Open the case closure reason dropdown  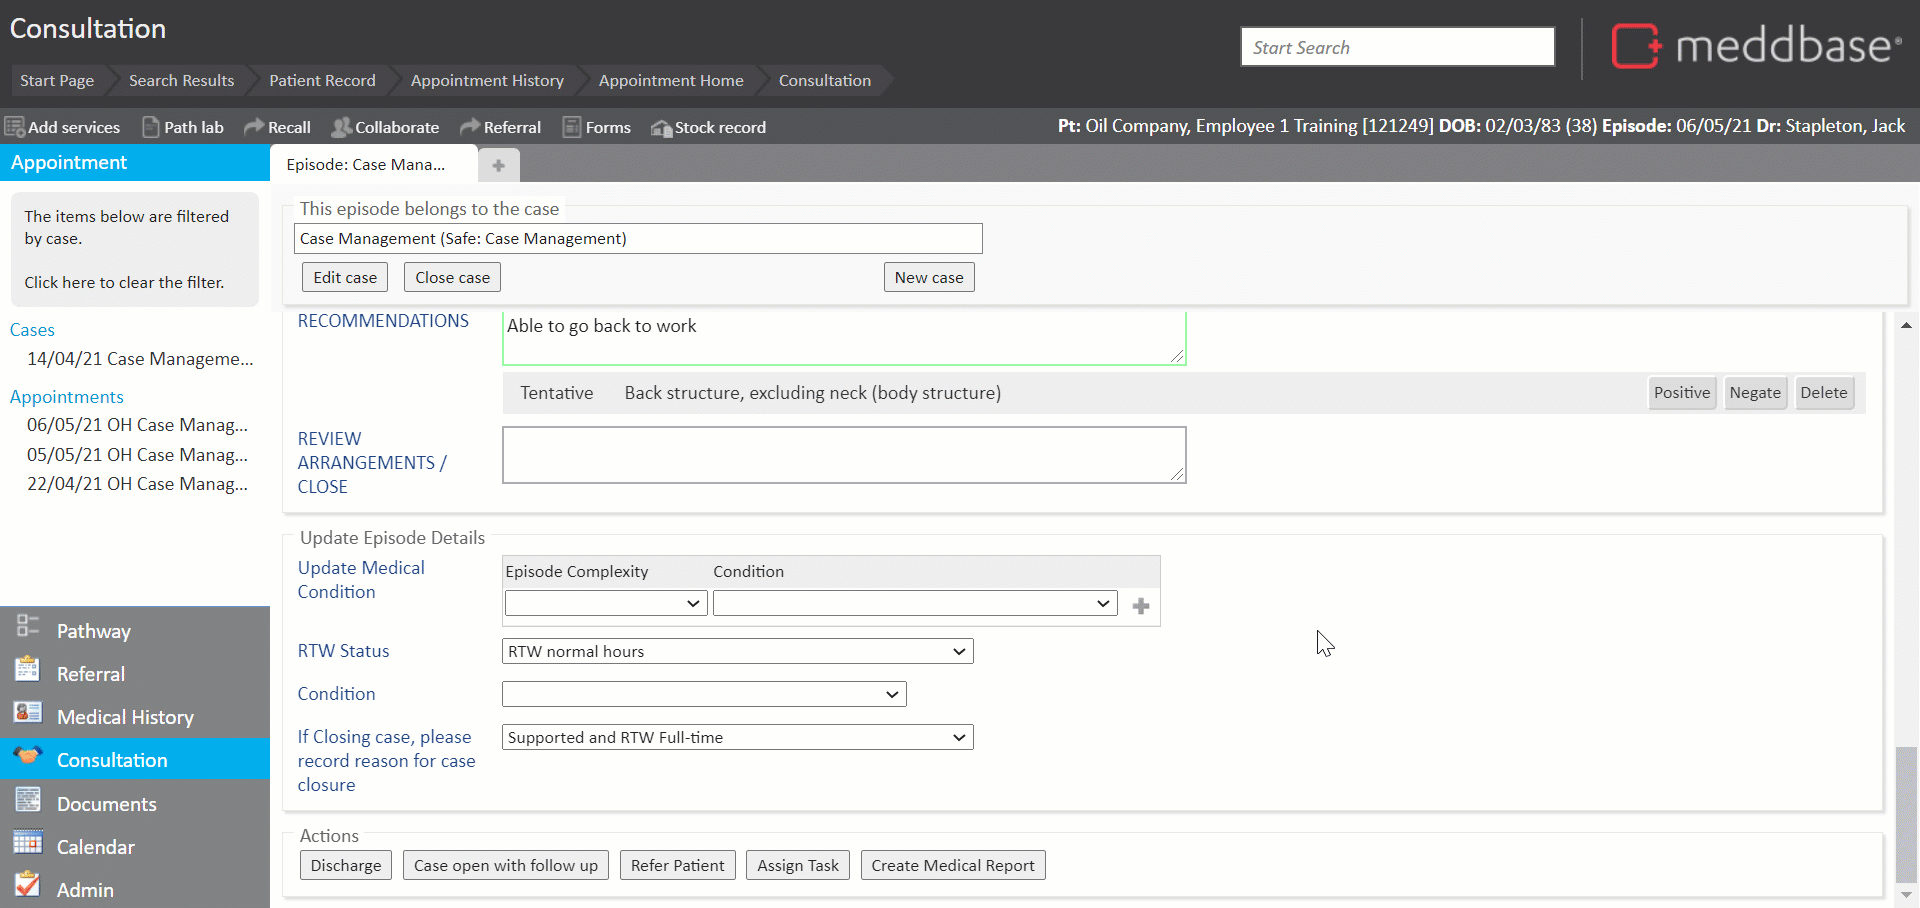coord(737,737)
